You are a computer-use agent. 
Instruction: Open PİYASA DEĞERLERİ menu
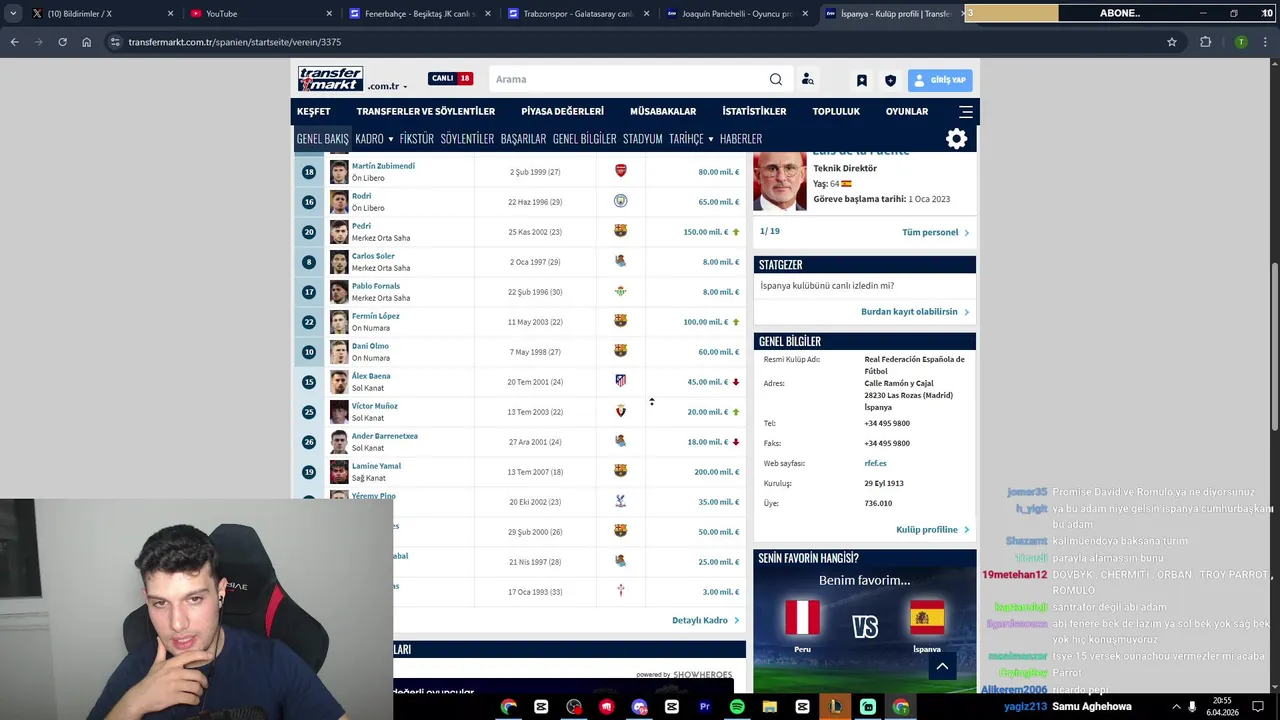point(562,111)
